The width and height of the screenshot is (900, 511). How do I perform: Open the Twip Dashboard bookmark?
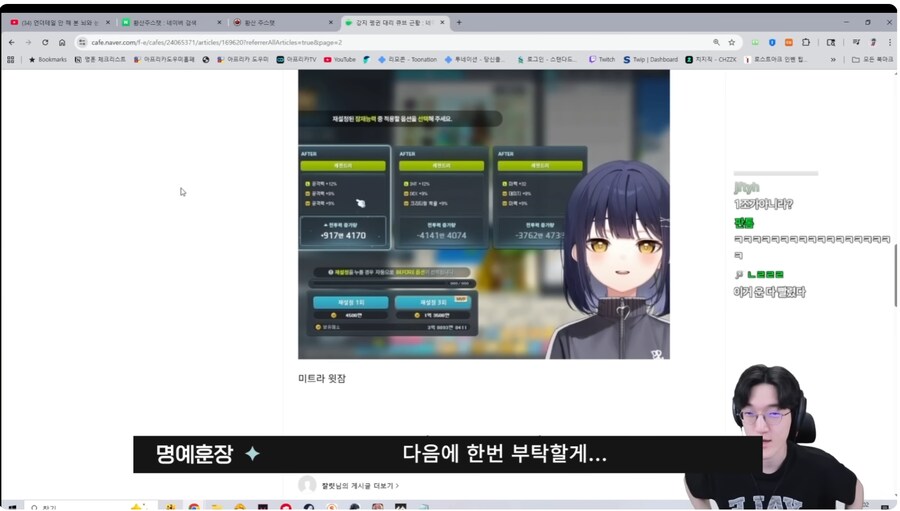click(x=650, y=59)
